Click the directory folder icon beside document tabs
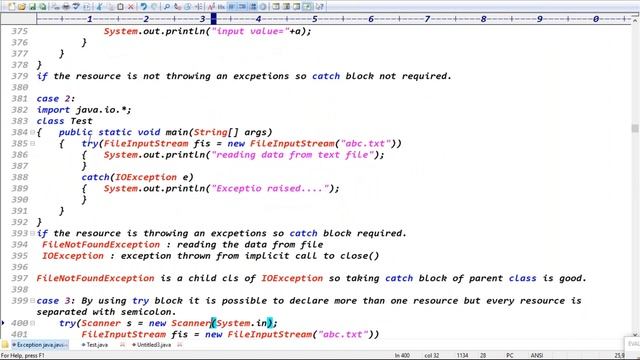Screen dimensions: 640x360 coord(5,345)
